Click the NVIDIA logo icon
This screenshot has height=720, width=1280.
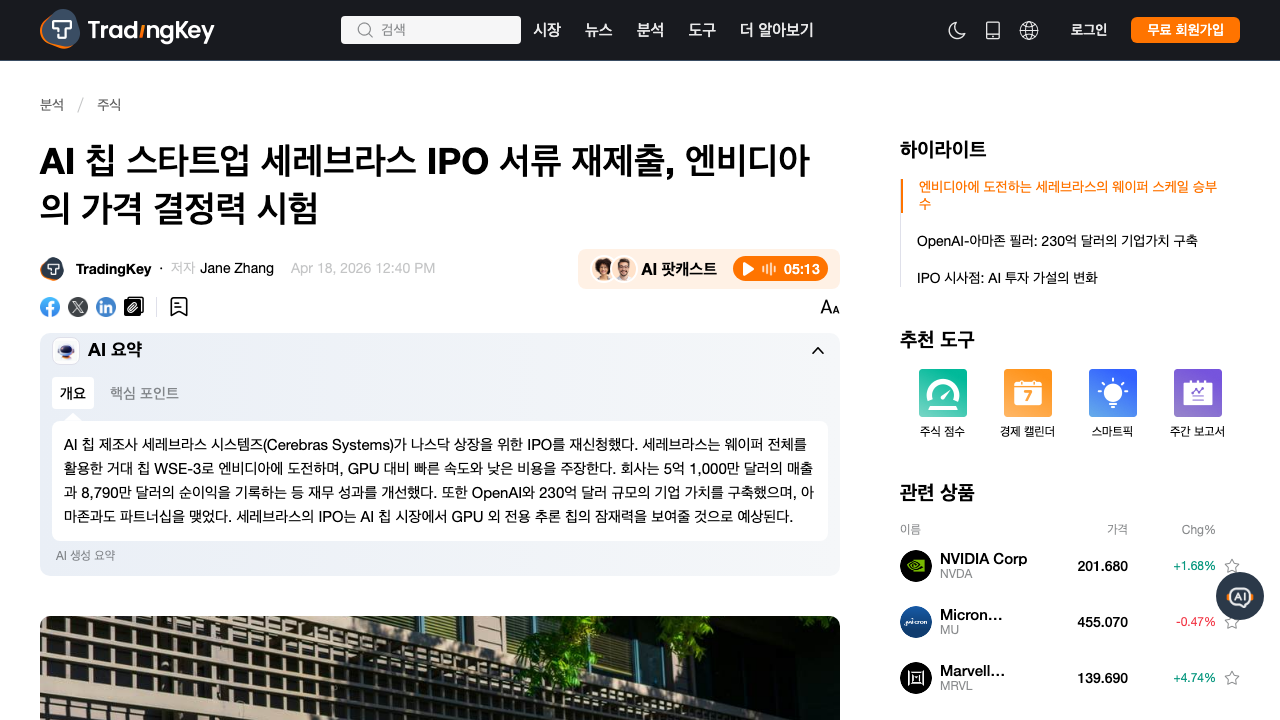pyautogui.click(x=916, y=566)
